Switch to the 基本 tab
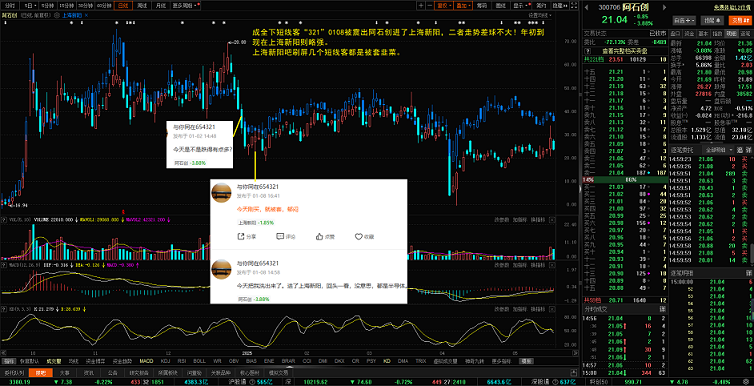 pos(703,34)
